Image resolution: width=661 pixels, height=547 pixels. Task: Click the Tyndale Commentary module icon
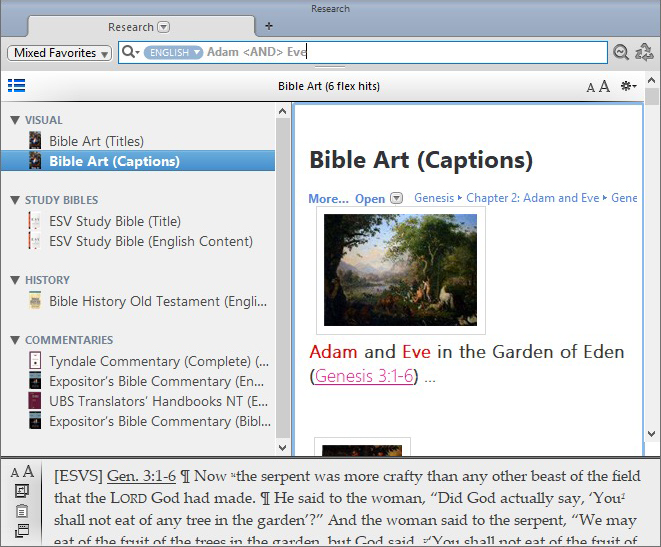[35, 361]
